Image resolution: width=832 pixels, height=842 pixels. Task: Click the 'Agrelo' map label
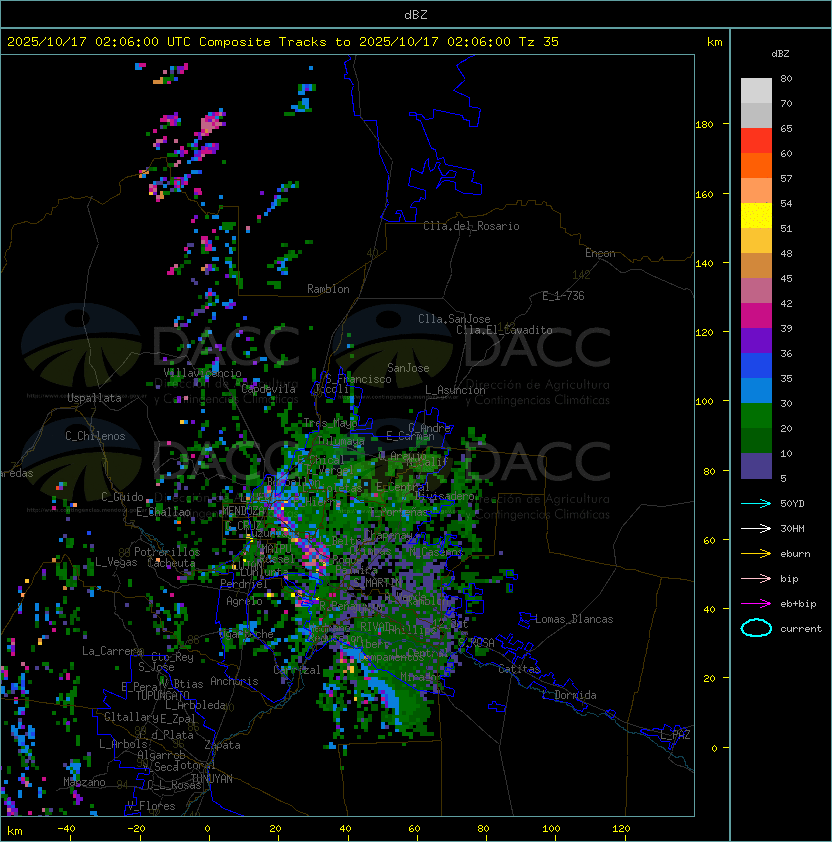[244, 601]
